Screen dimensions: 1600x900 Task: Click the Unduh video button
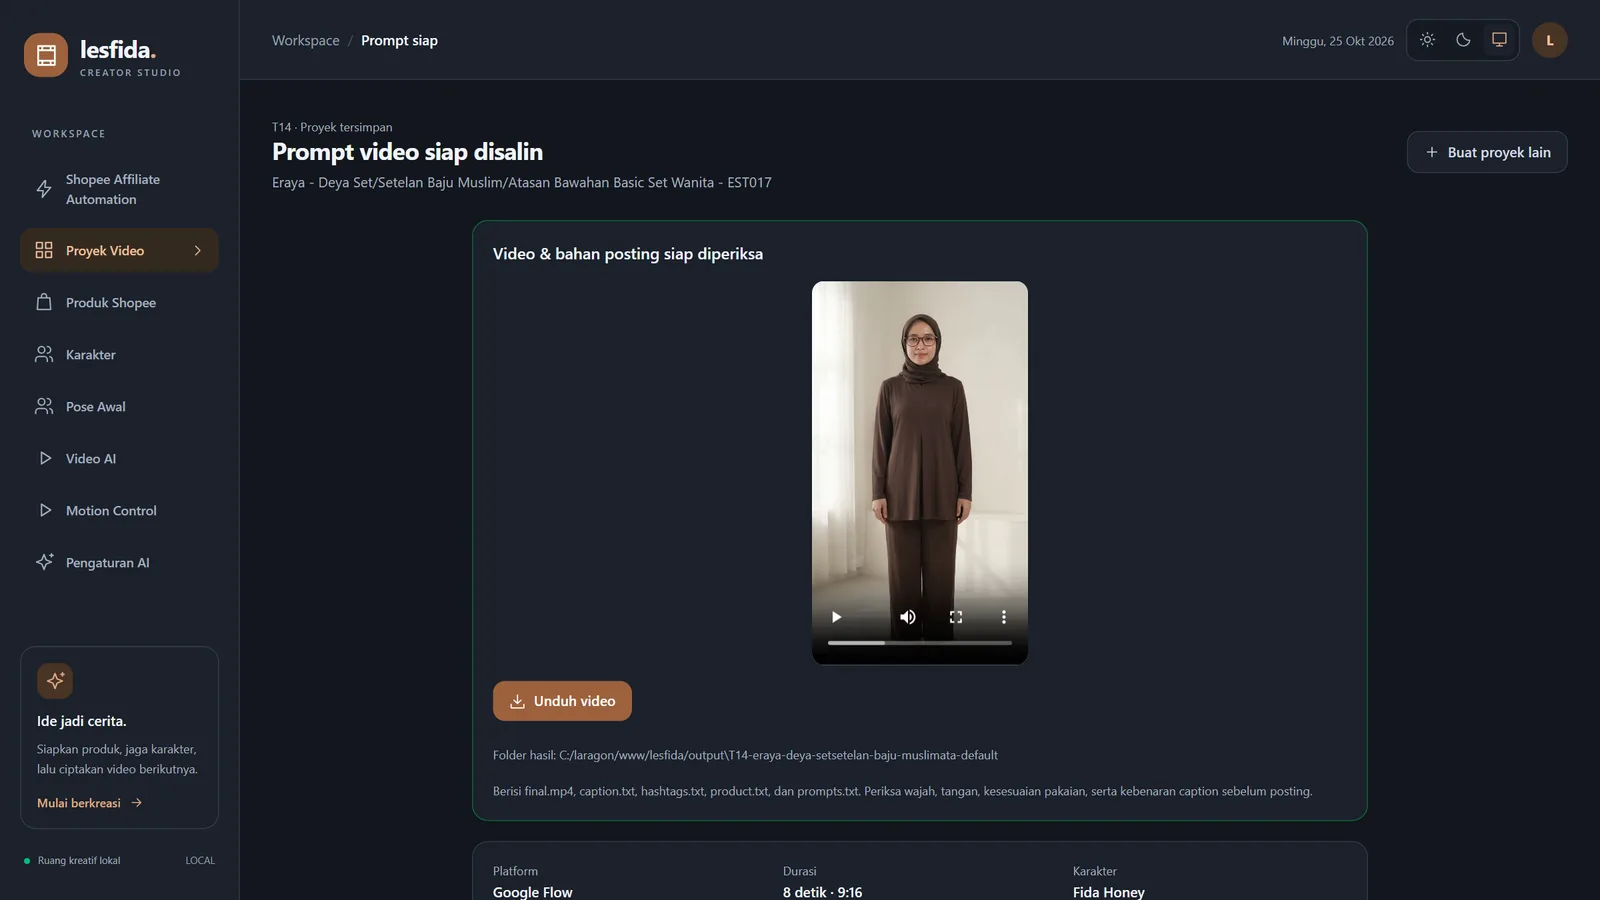(x=562, y=701)
